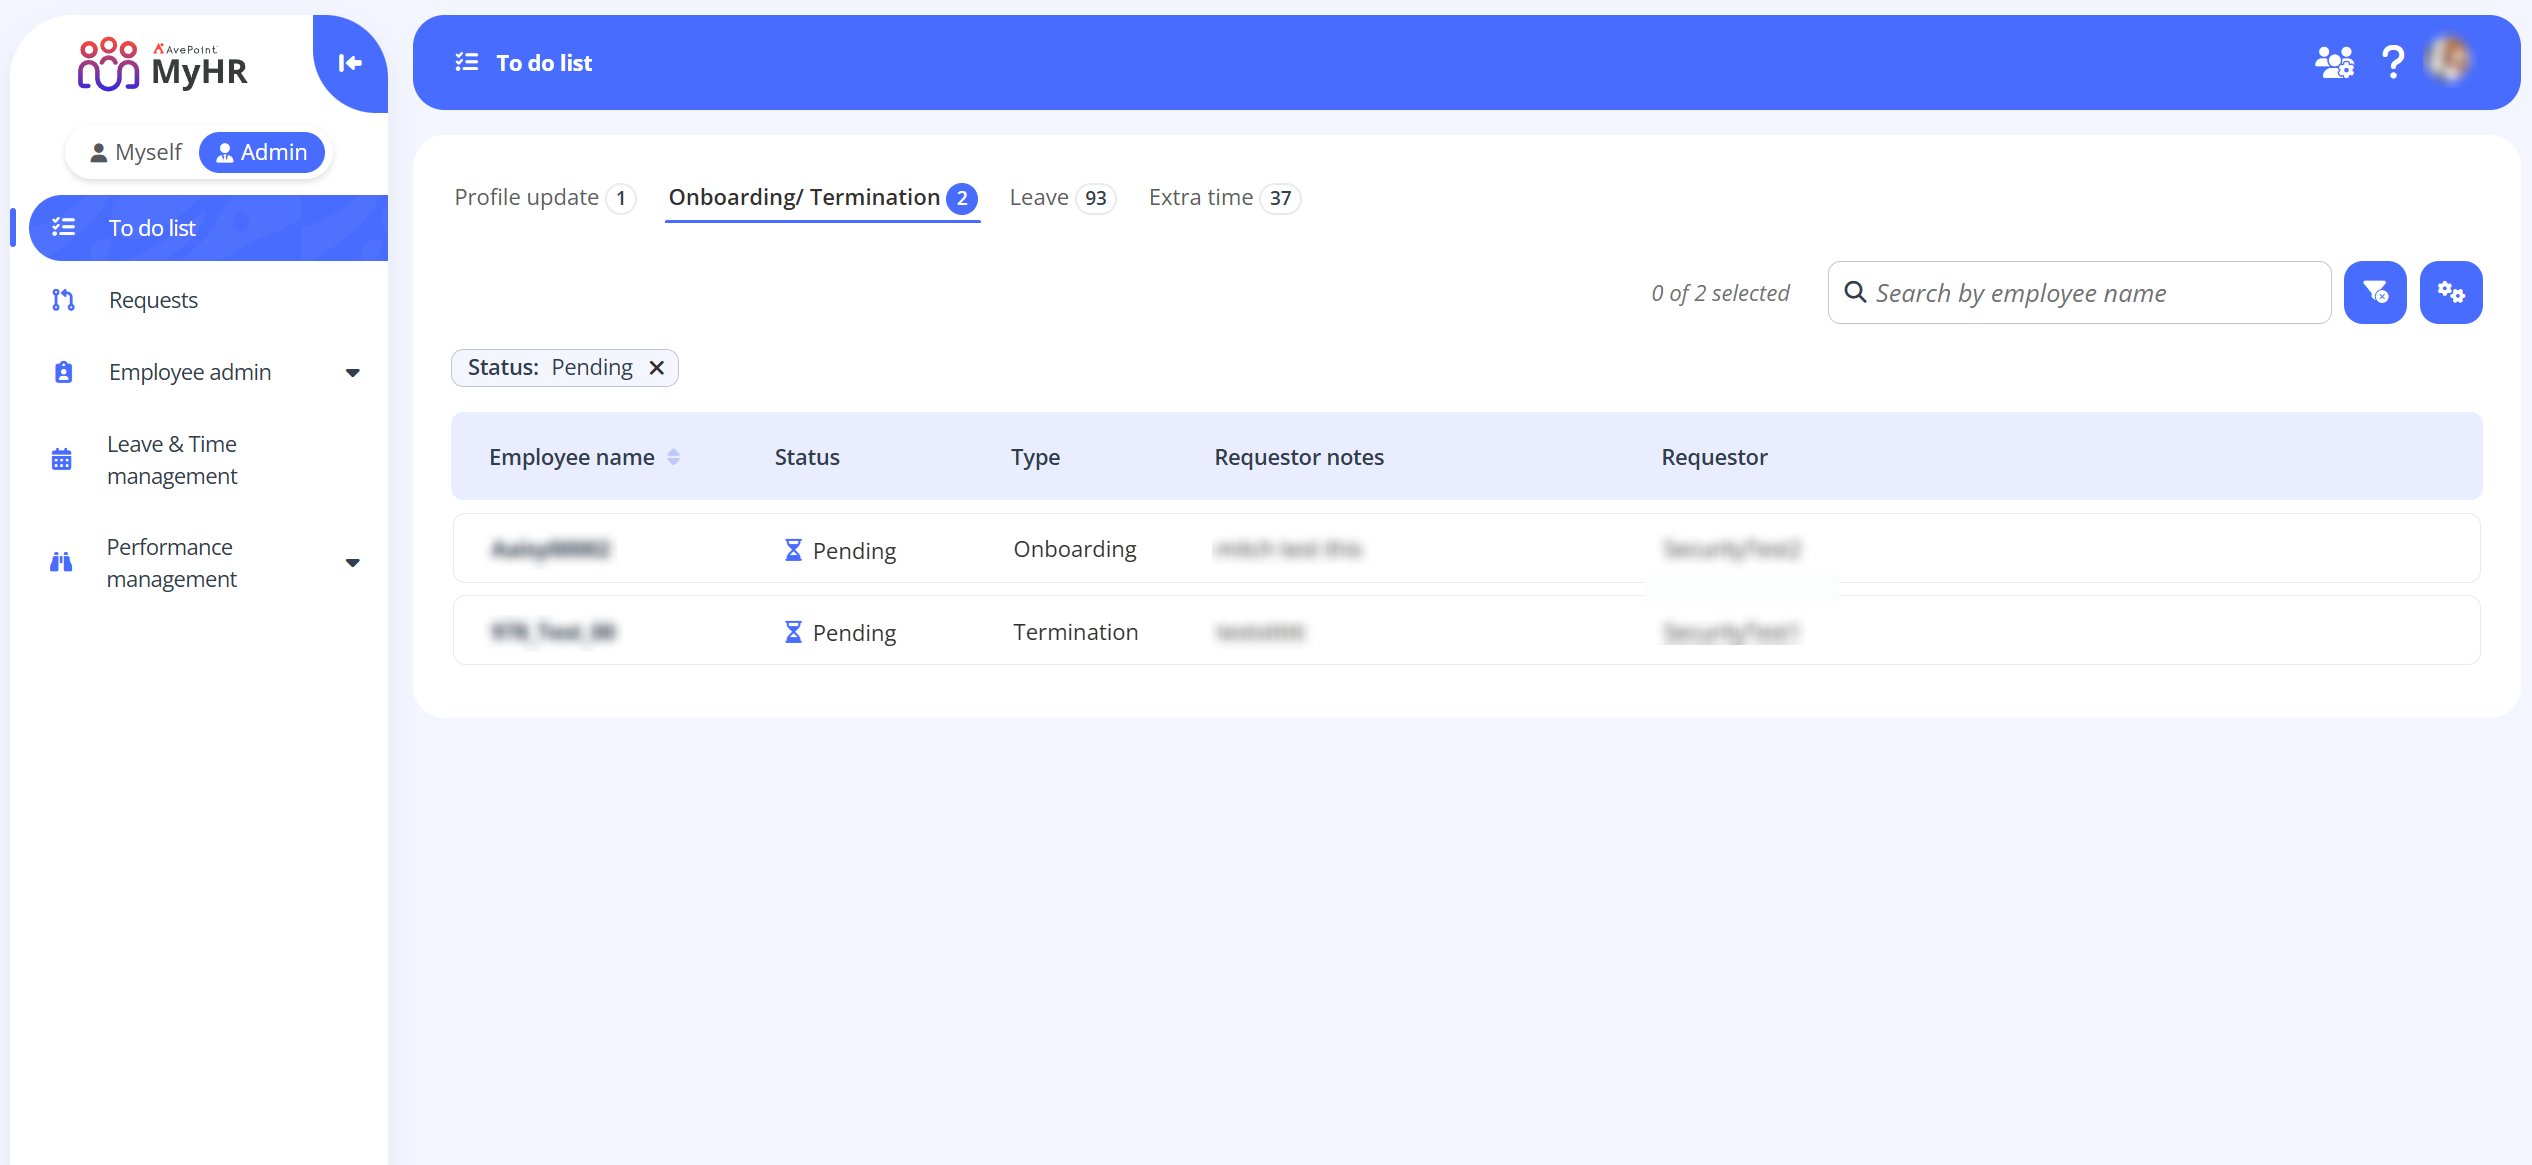The height and width of the screenshot is (1165, 2532).
Task: Click the search magnifier icon
Action: point(1856,292)
